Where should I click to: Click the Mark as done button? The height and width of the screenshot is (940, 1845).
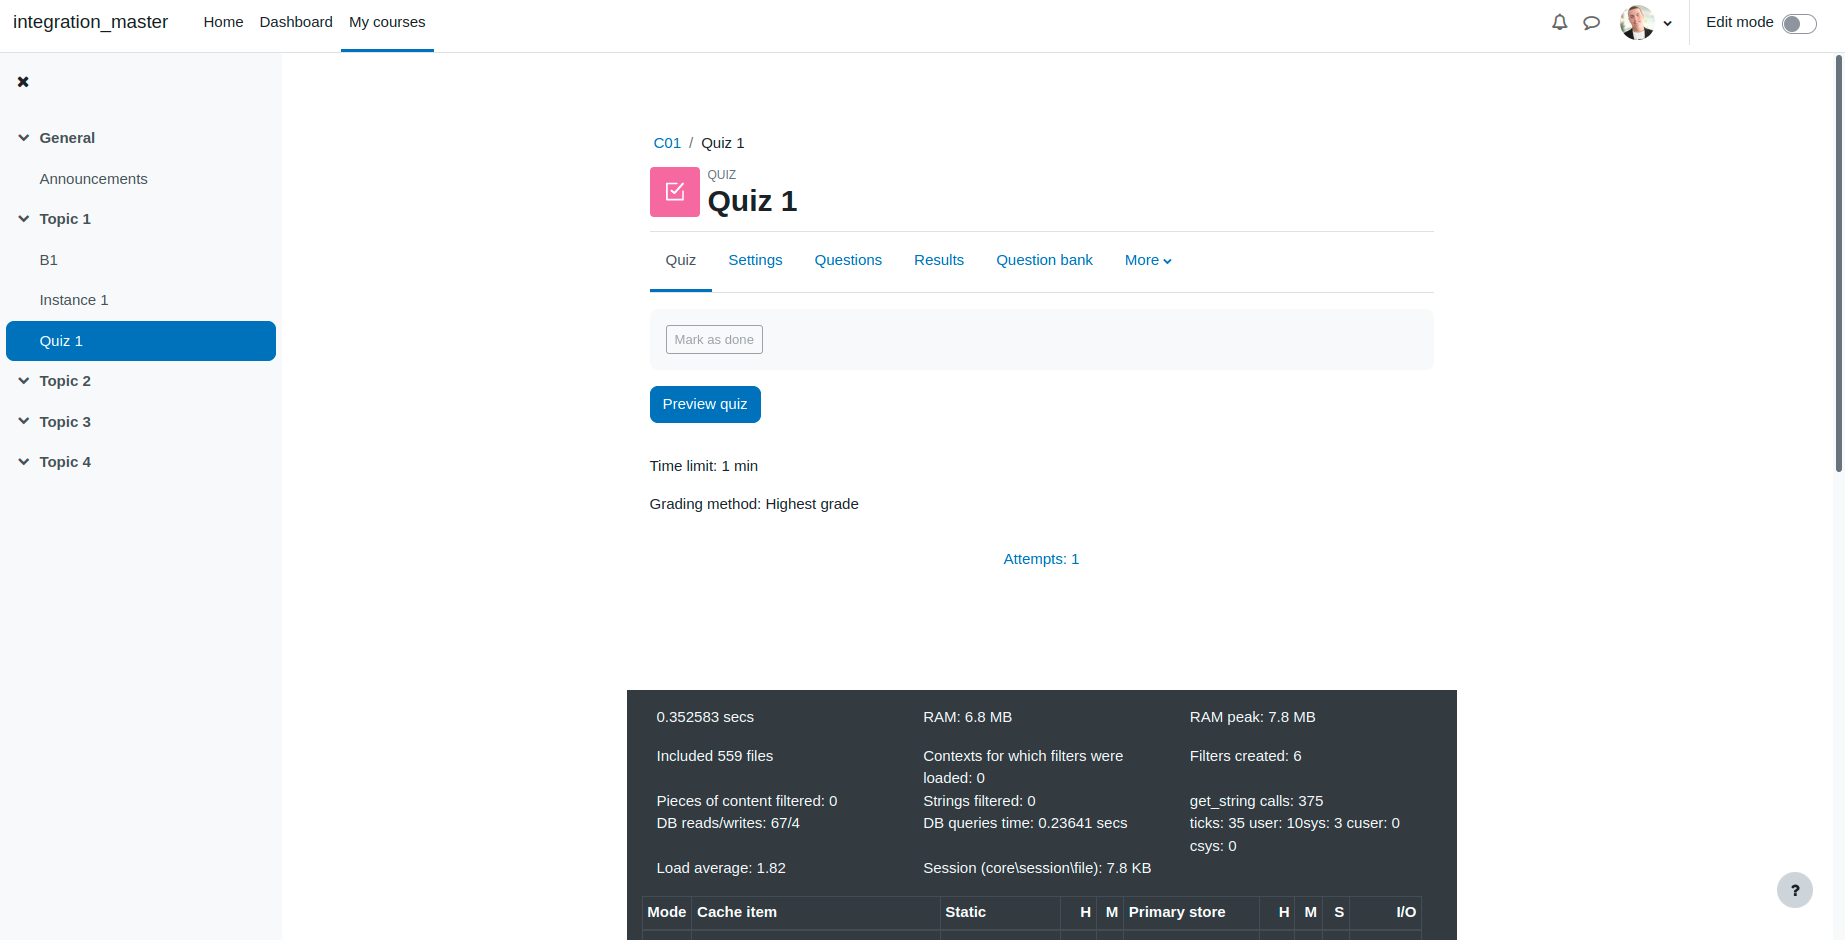tap(714, 340)
